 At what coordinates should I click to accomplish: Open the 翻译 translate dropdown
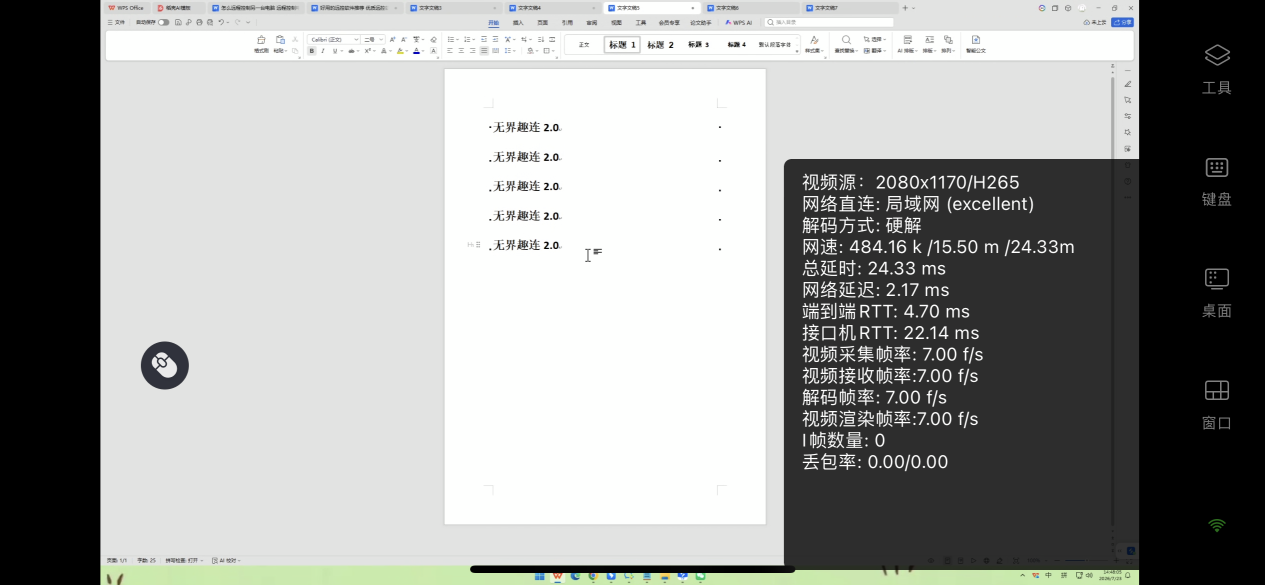pyautogui.click(x=874, y=50)
